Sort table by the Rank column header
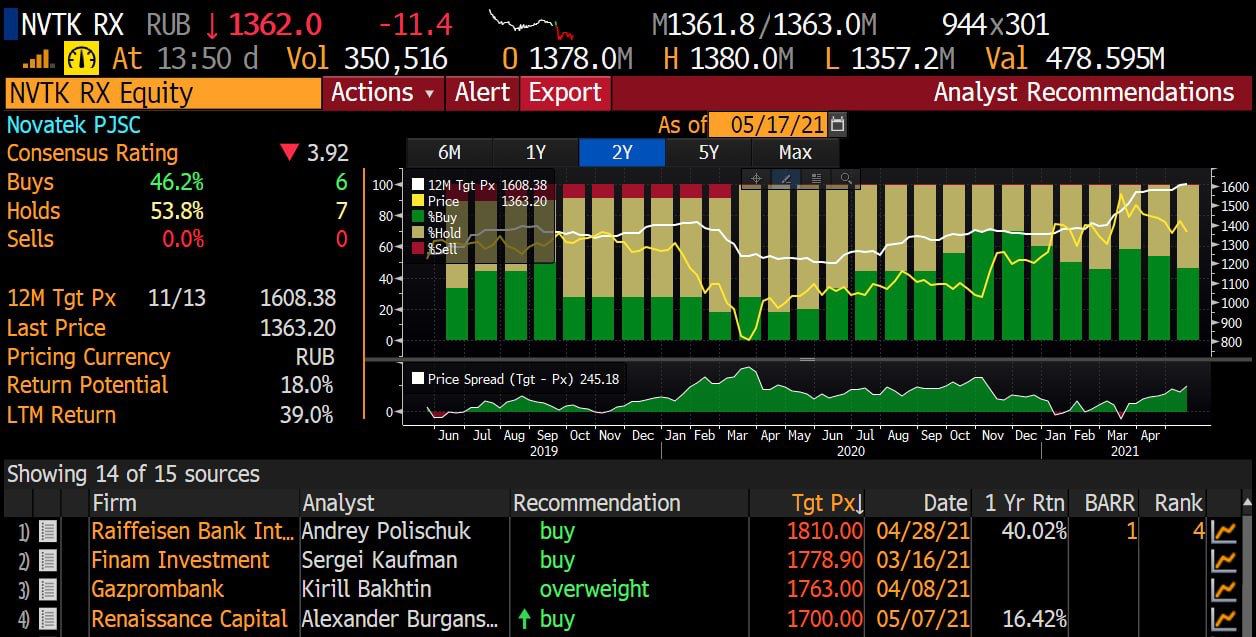The height and width of the screenshot is (637, 1256). coord(1179,503)
